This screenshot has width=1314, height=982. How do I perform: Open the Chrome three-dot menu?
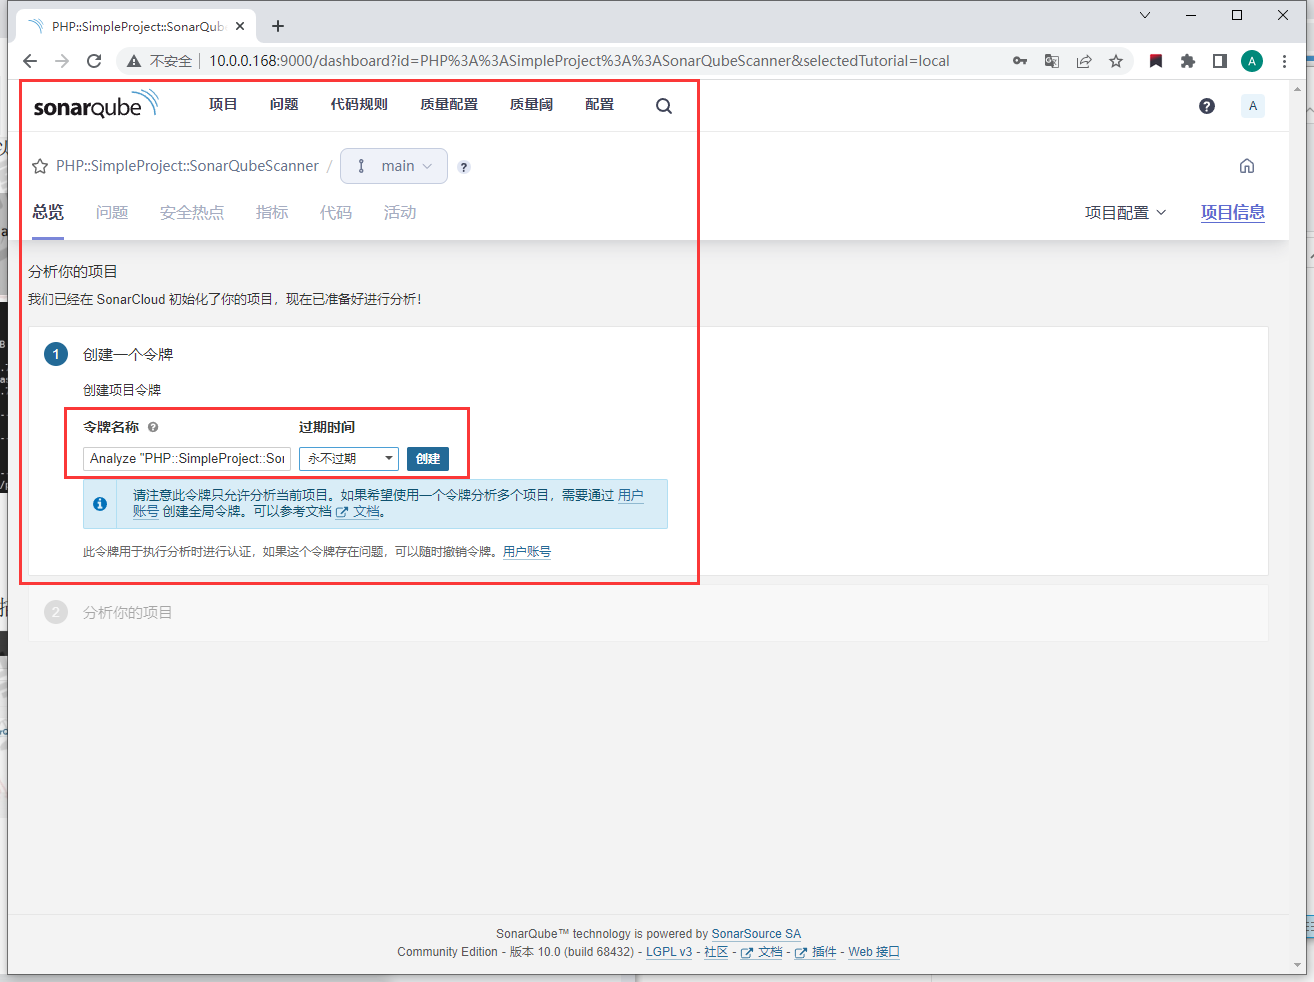coord(1285,61)
